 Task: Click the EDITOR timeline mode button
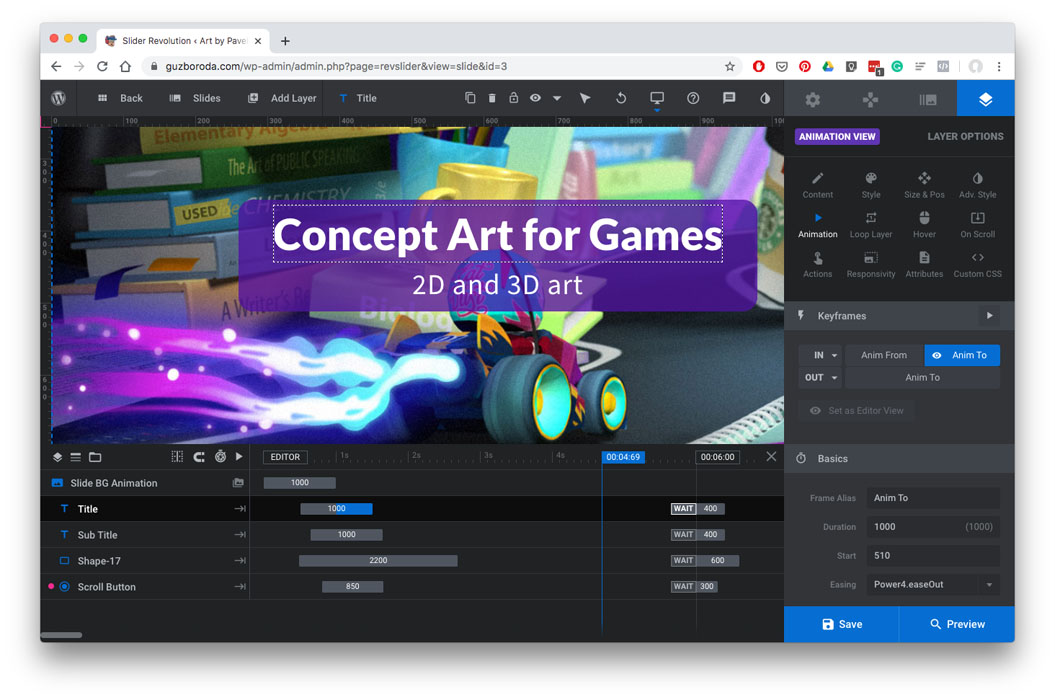click(x=285, y=457)
